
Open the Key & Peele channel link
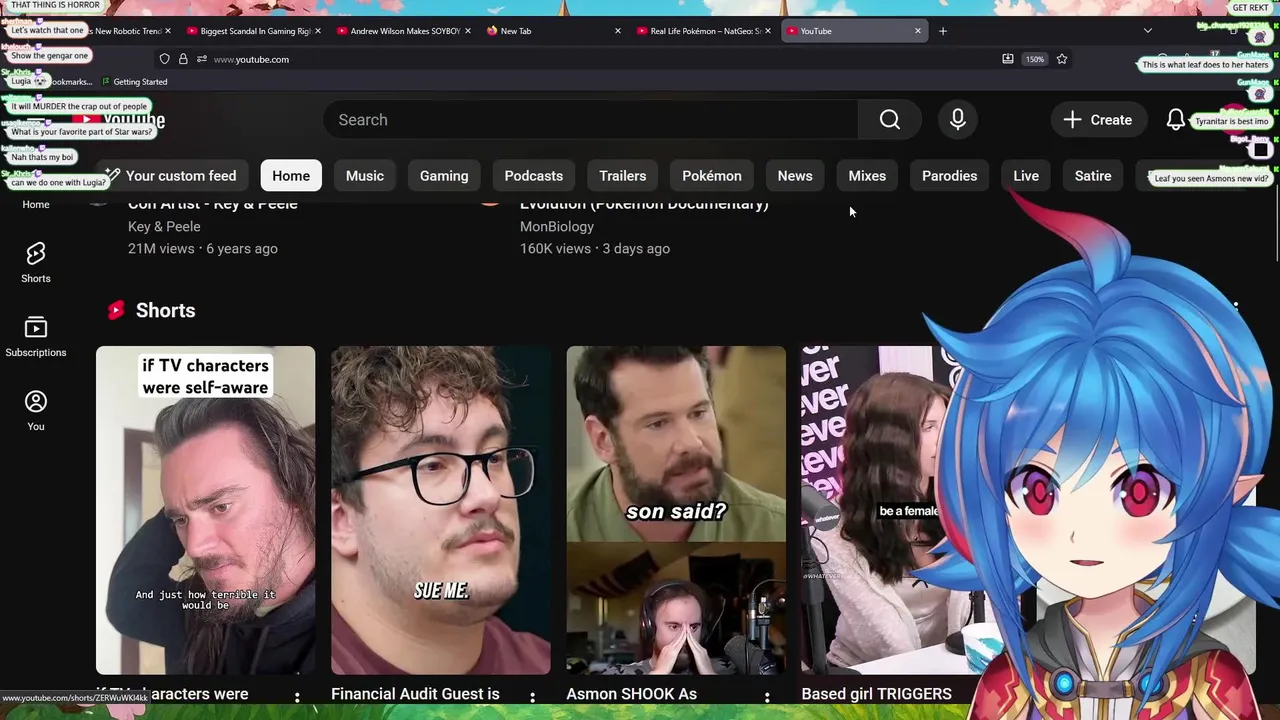(164, 227)
